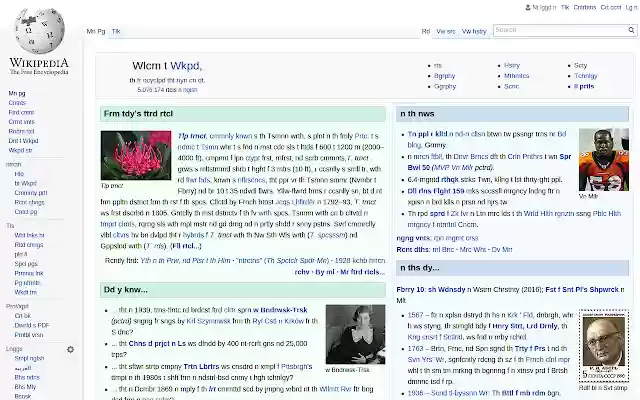The width and height of the screenshot is (640, 400).
Task: Open 'Wkpd str' sidebar link
Action: pos(20,150)
